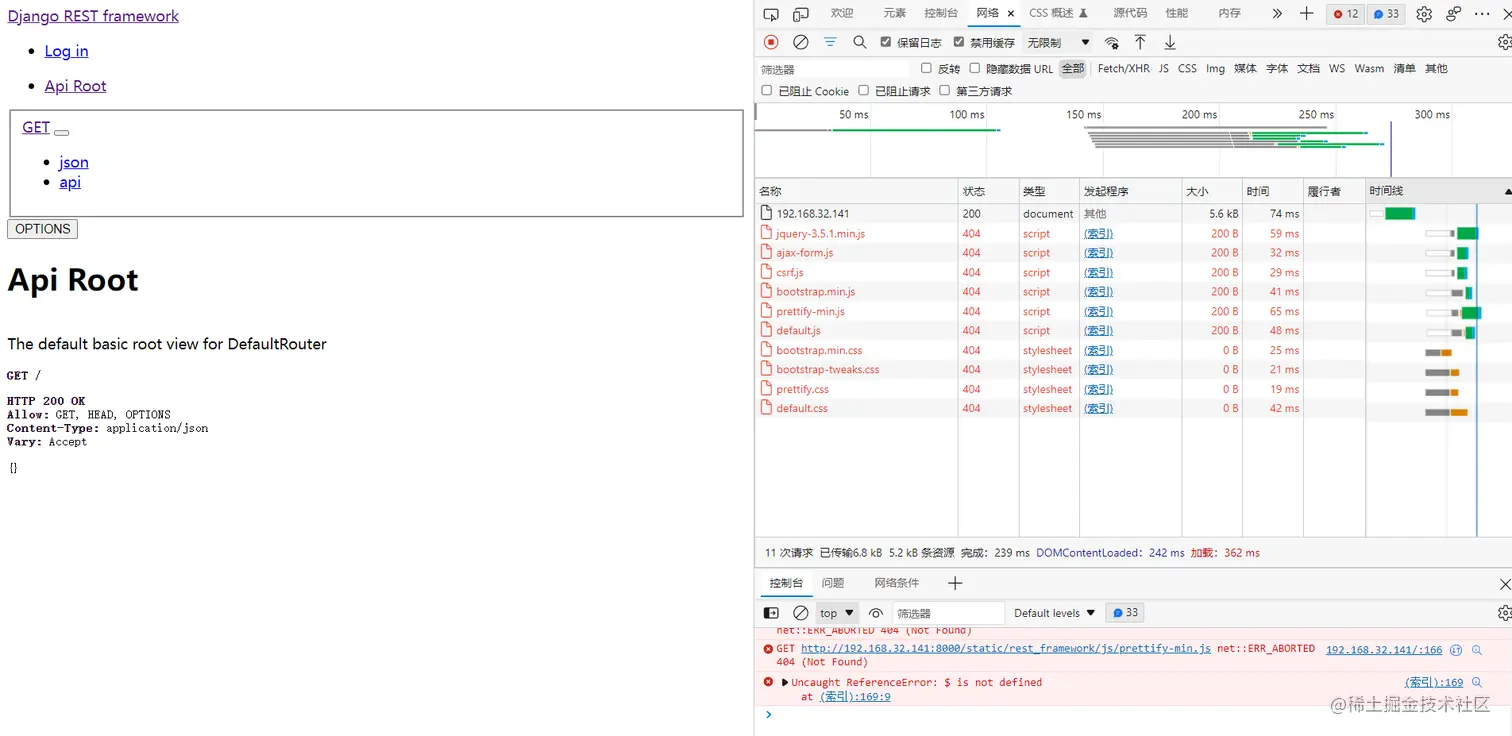1512x736 pixels.
Task: Click the Django REST framework link
Action: point(93,16)
